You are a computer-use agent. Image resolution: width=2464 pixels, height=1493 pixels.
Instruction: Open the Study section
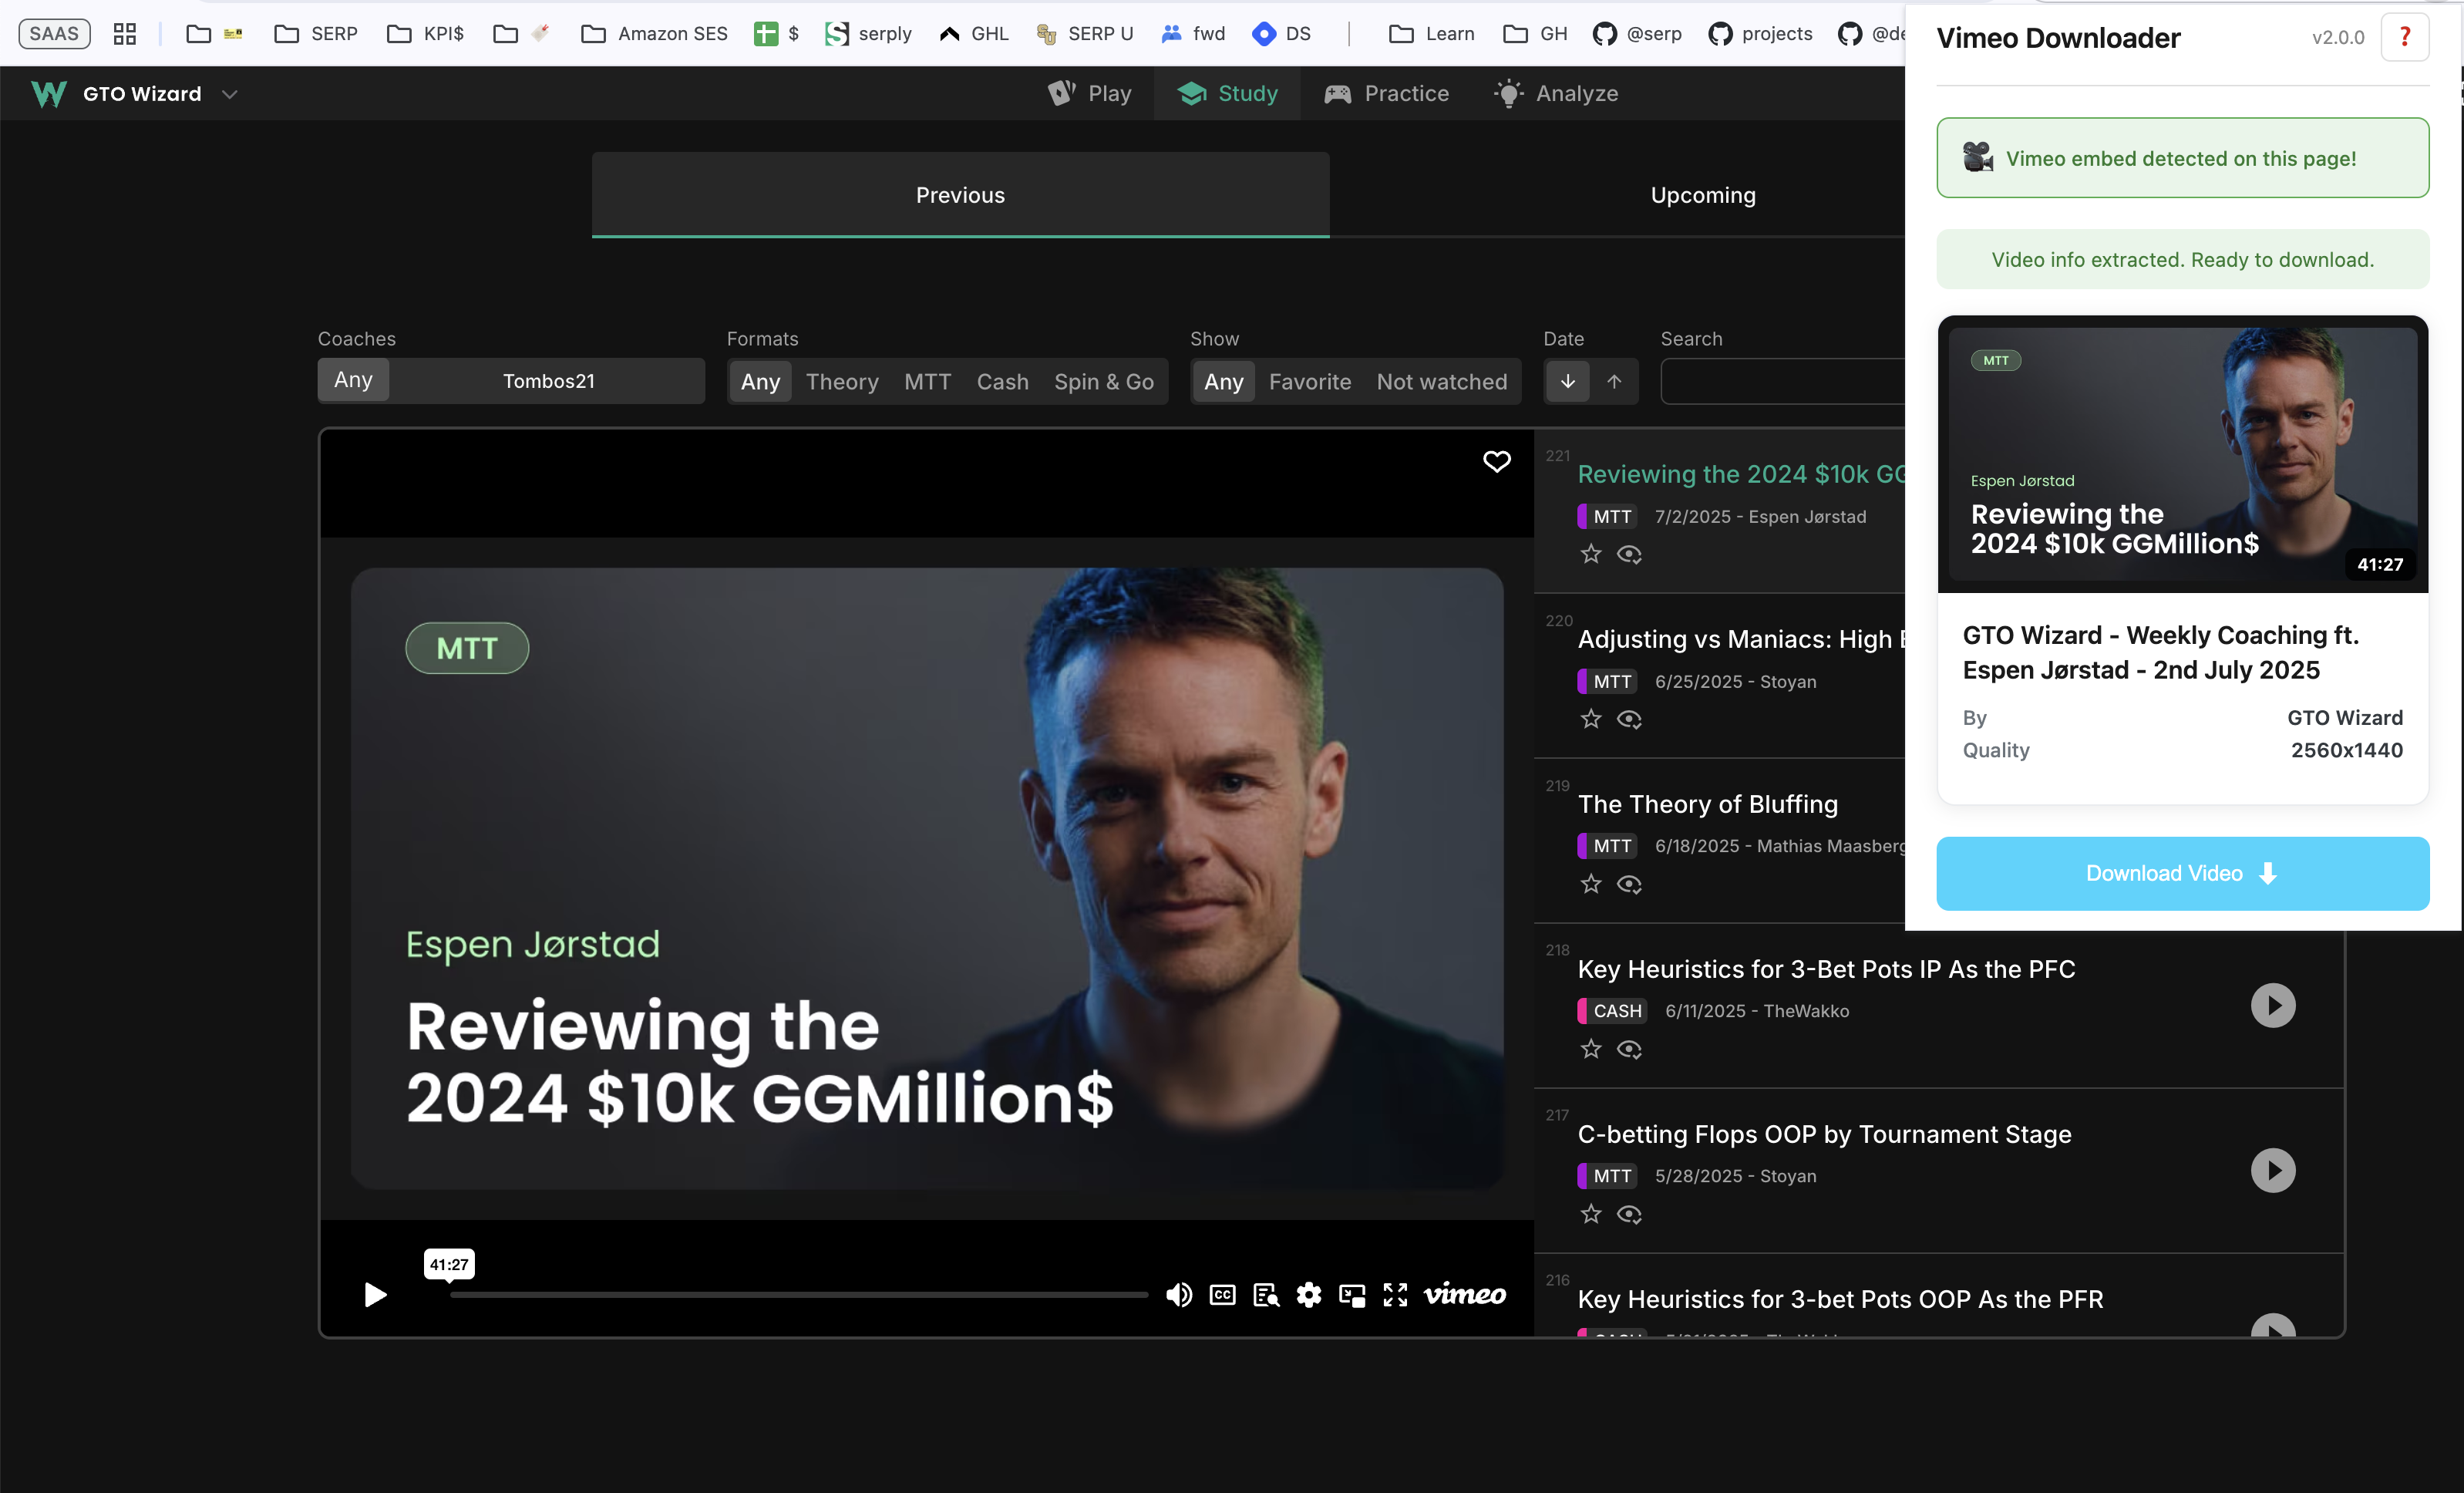(x=1227, y=93)
